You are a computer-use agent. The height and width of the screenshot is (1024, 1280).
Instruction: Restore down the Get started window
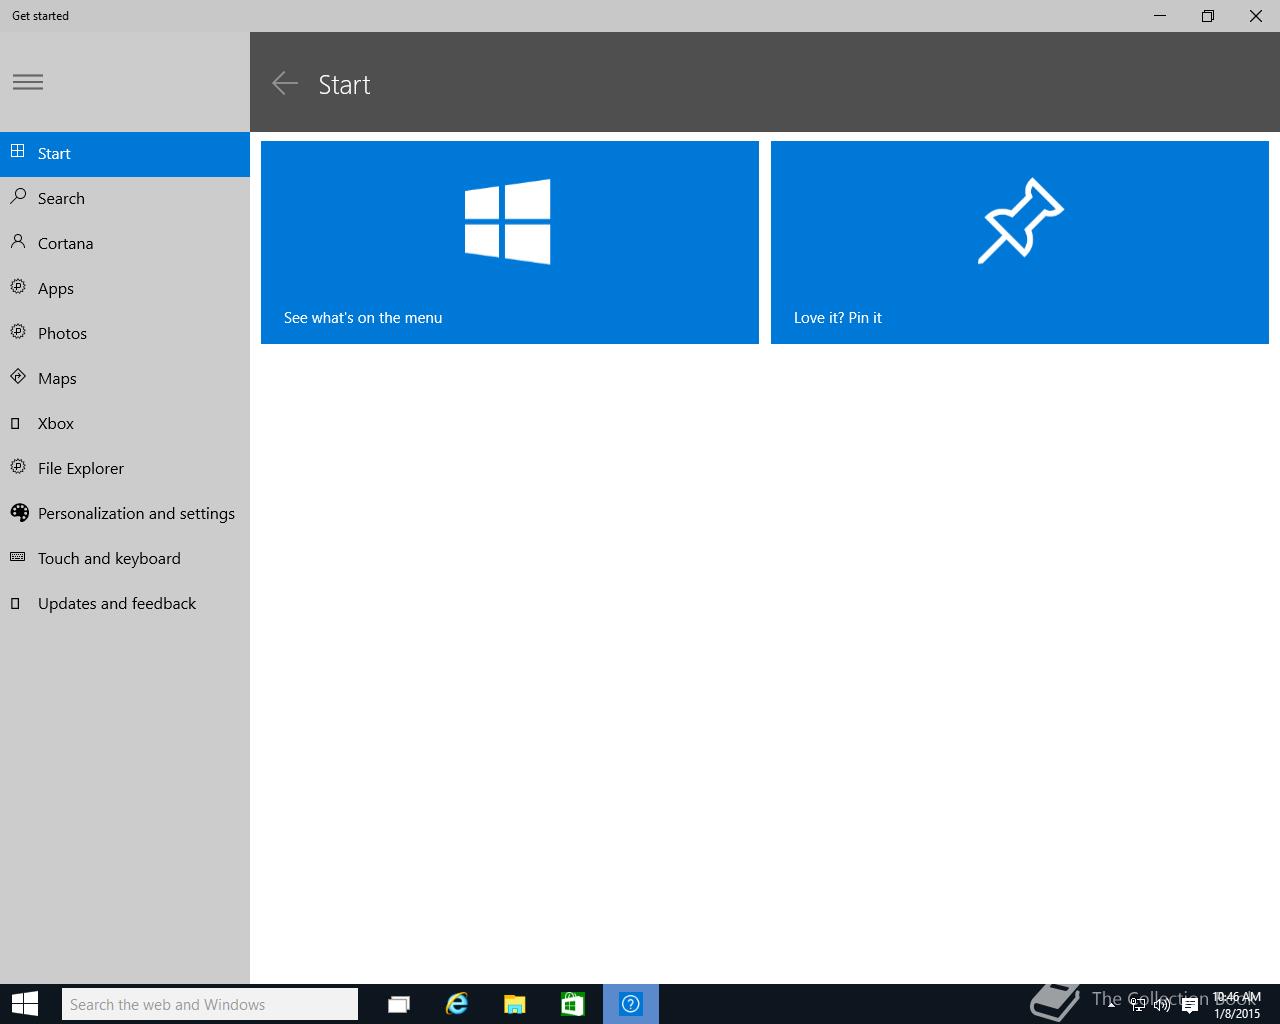click(x=1208, y=16)
